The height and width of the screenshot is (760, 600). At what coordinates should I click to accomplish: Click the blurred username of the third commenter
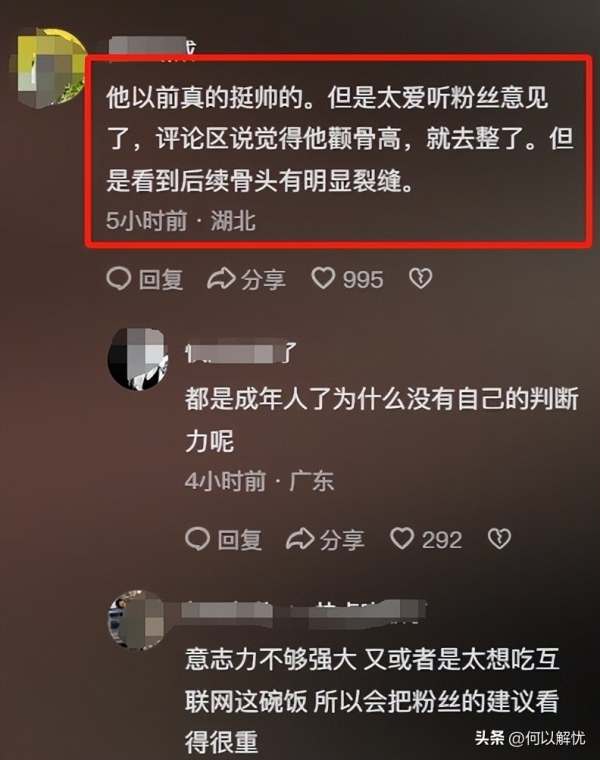pyautogui.click(x=305, y=612)
